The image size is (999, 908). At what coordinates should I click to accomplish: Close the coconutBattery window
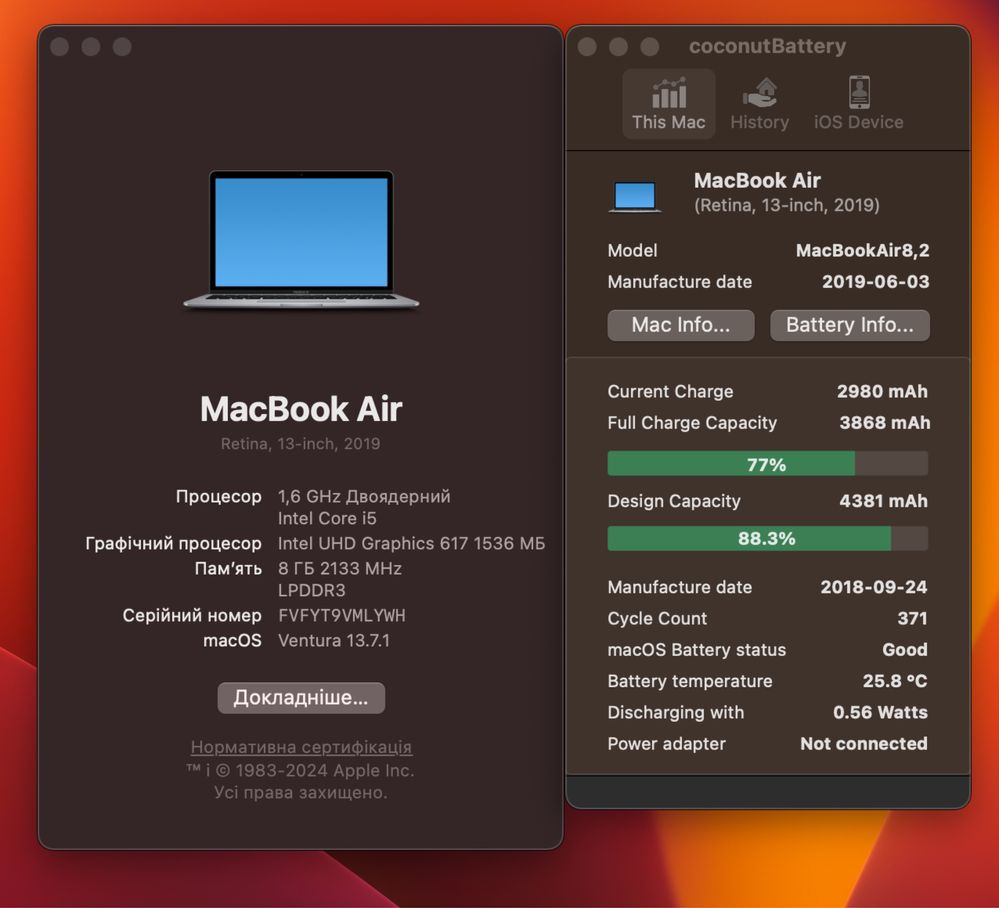(587, 47)
